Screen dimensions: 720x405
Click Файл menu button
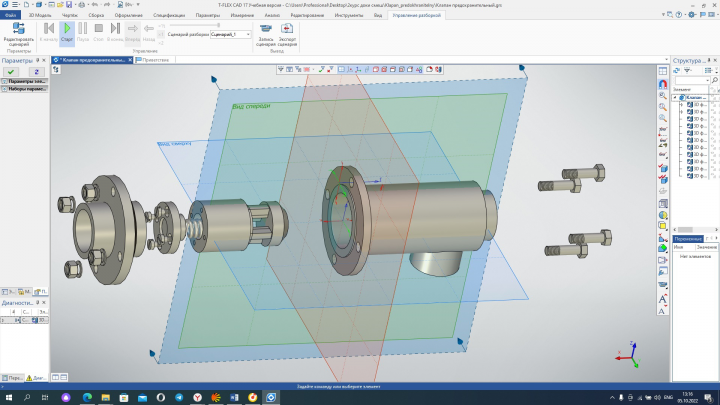click(11, 15)
